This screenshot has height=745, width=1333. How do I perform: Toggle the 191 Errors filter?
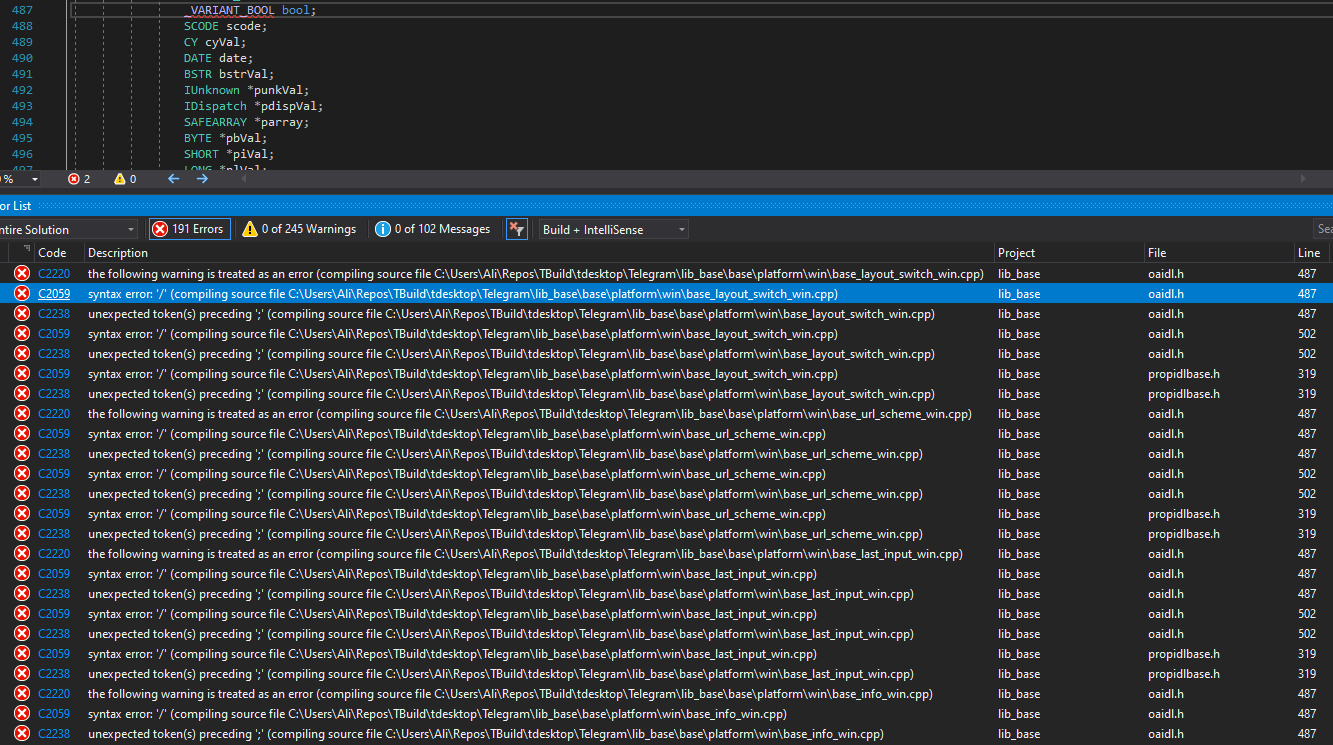[x=189, y=228]
